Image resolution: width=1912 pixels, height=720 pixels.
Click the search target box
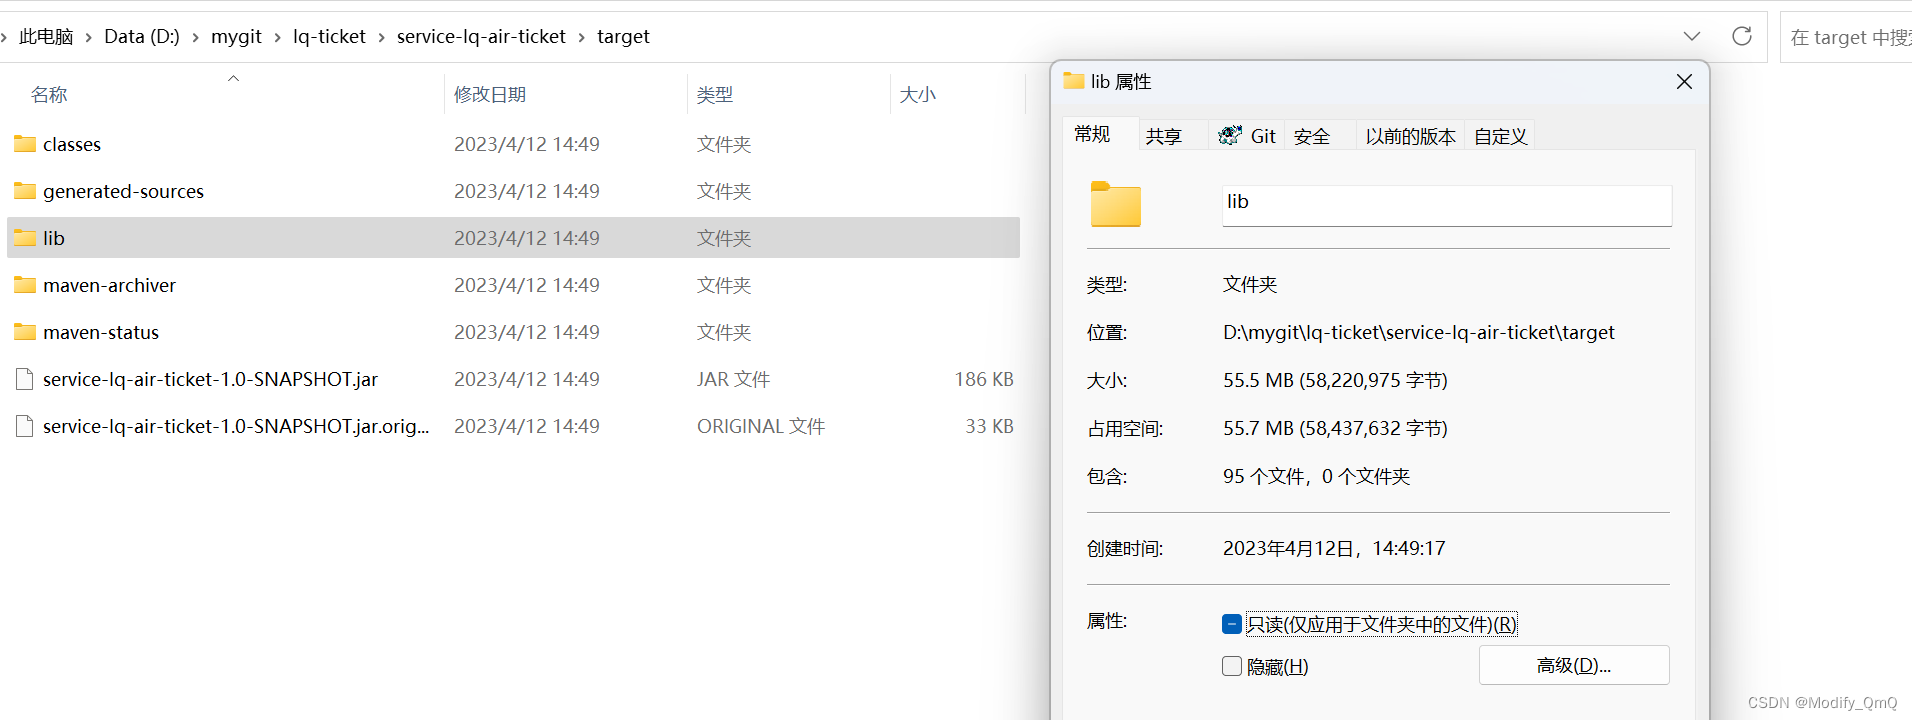[x=1846, y=37]
